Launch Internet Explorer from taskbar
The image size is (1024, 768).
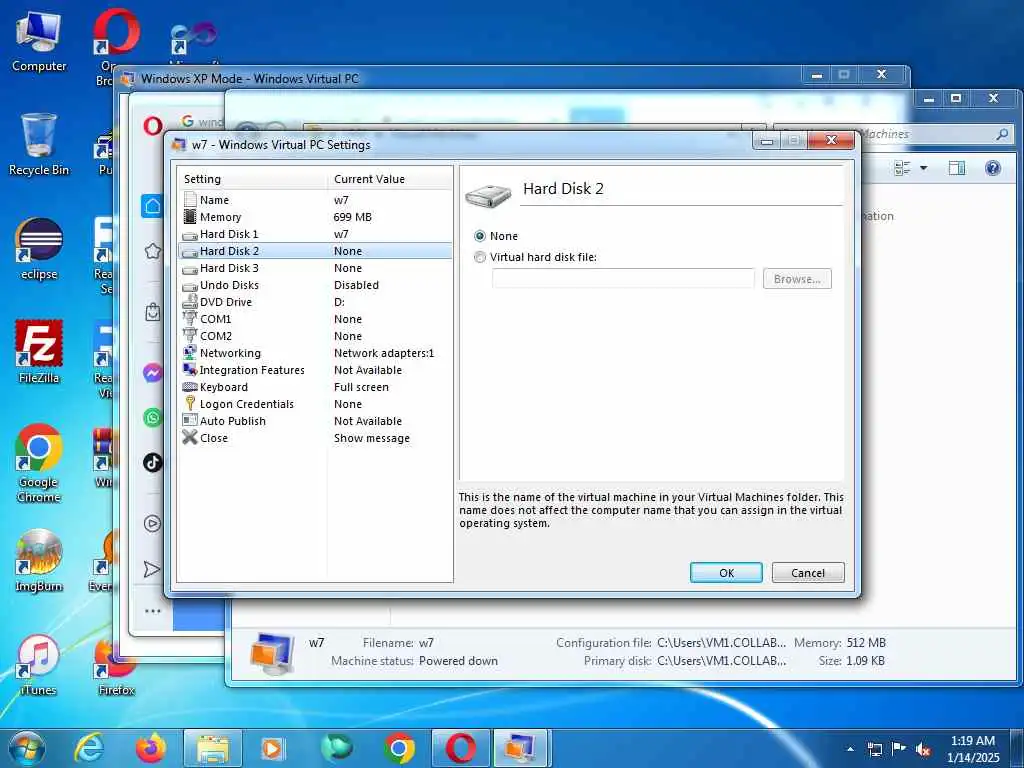(89, 748)
